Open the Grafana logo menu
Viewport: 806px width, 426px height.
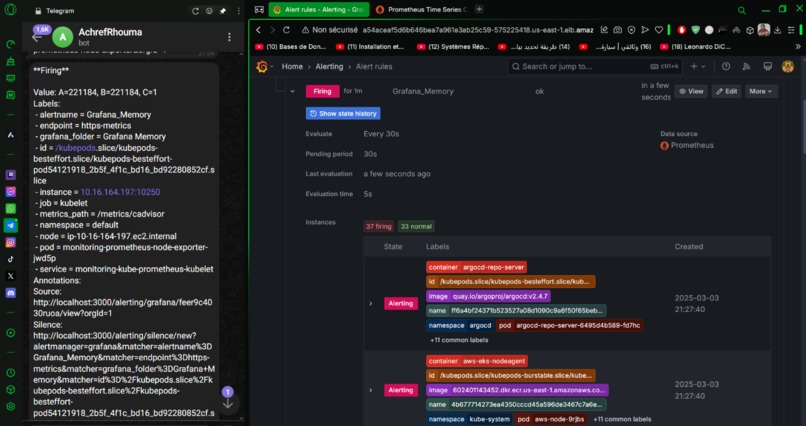[x=262, y=66]
